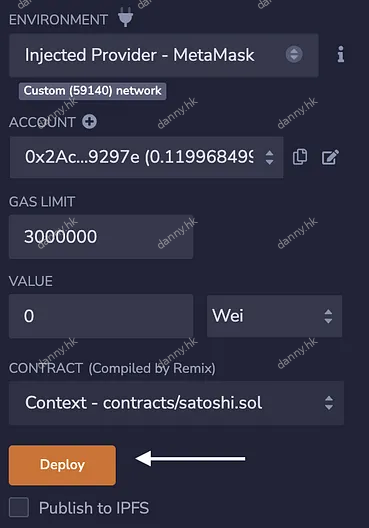Click the CONTRACT (Compiled by Remix) label

[x=112, y=368]
